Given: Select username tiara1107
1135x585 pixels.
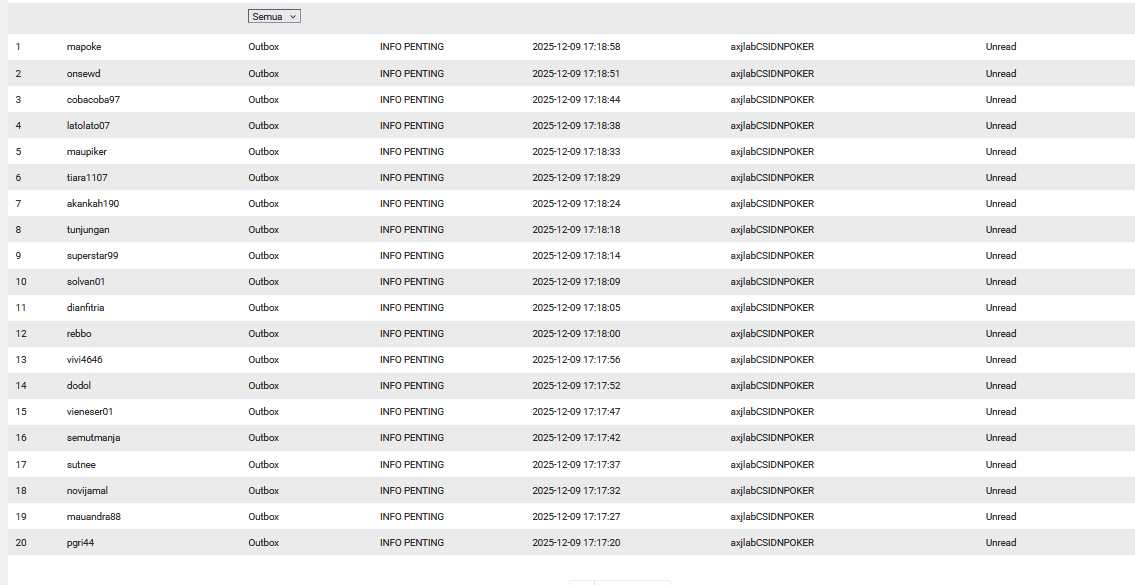Looking at the screenshot, I should click(87, 178).
